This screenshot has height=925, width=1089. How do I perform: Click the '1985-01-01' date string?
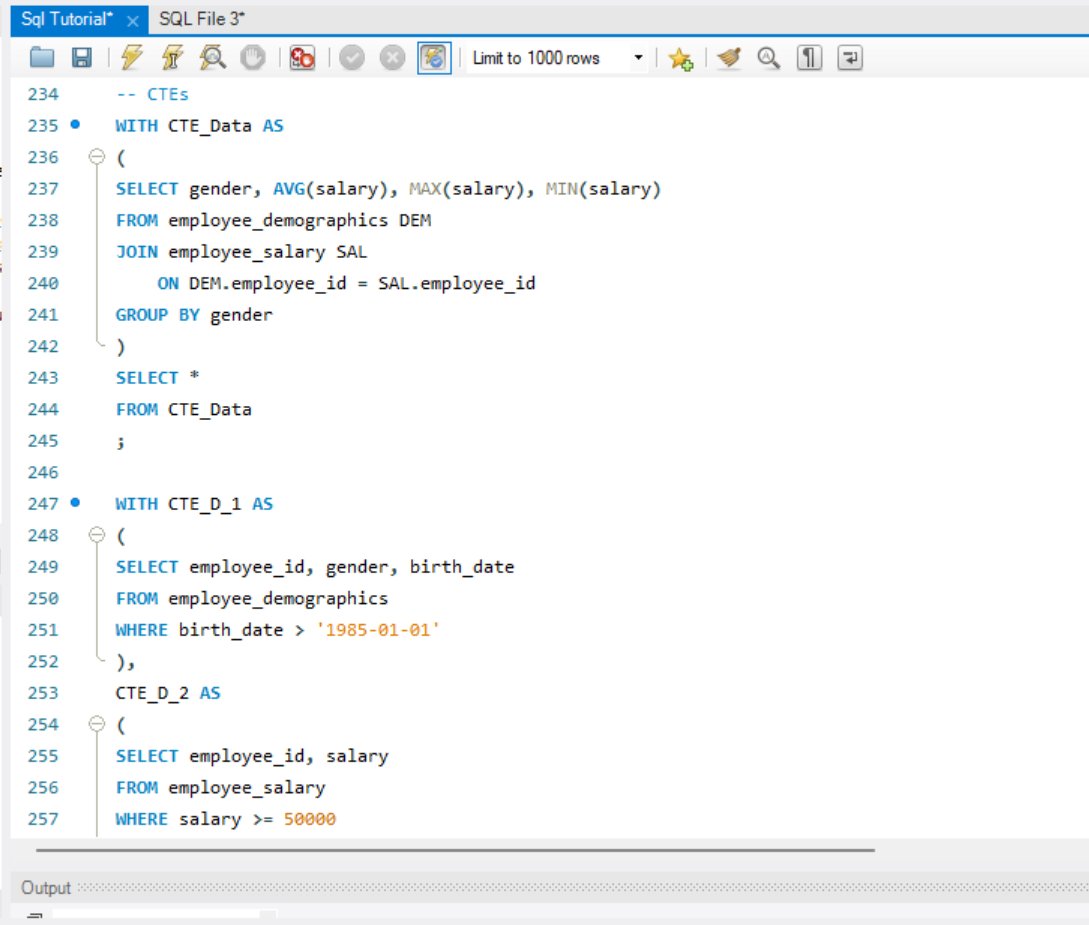point(378,630)
